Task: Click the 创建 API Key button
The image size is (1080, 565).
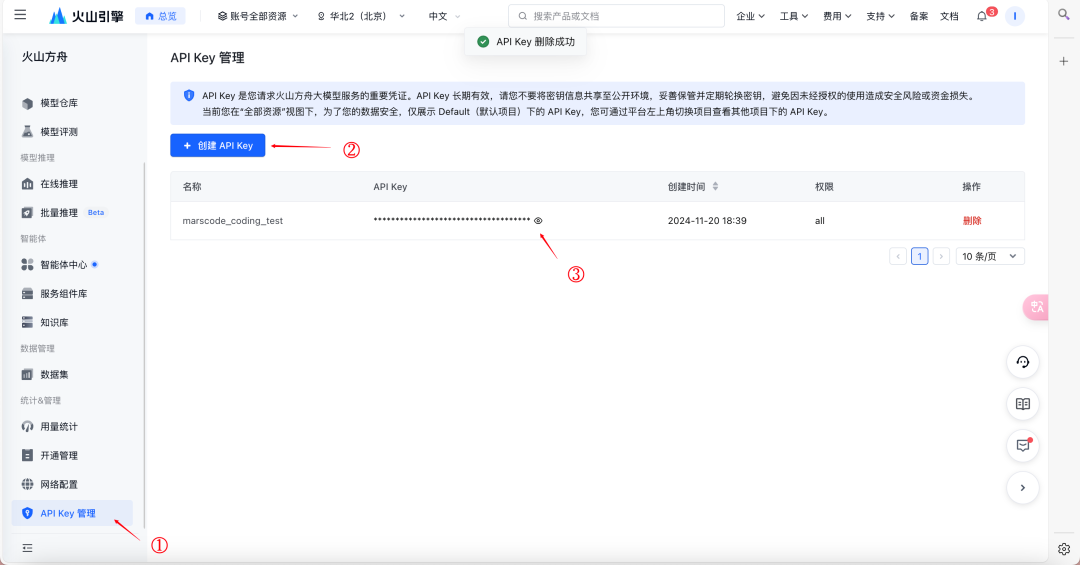Action: (218, 145)
